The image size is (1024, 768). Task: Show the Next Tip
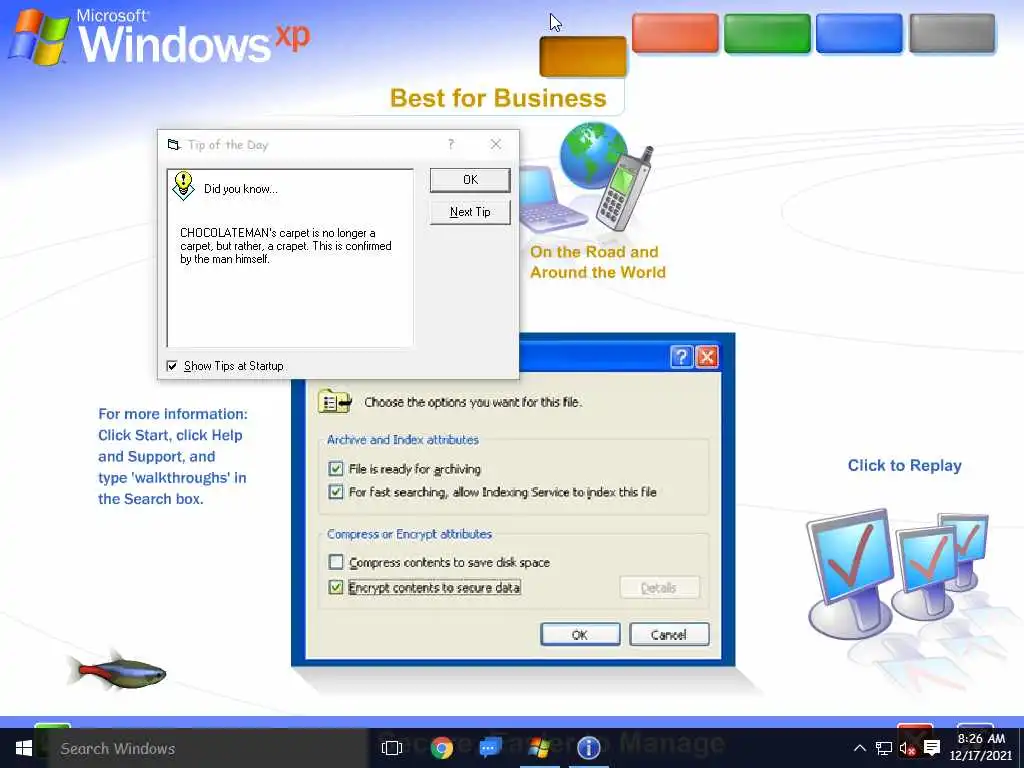[x=470, y=212]
